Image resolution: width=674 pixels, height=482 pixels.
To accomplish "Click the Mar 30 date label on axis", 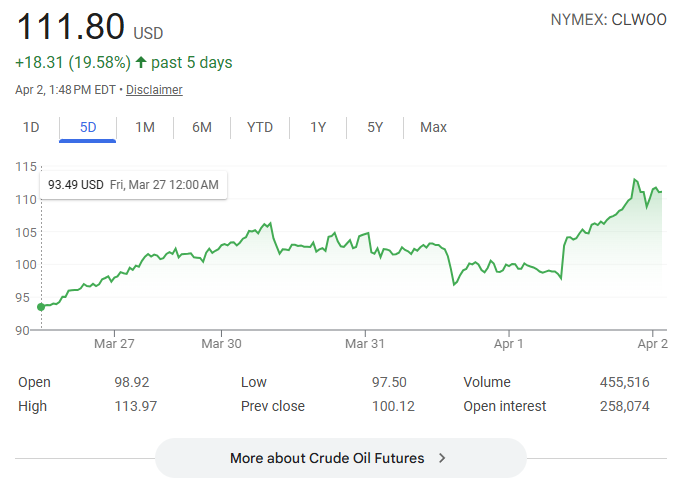I will tap(222, 343).
